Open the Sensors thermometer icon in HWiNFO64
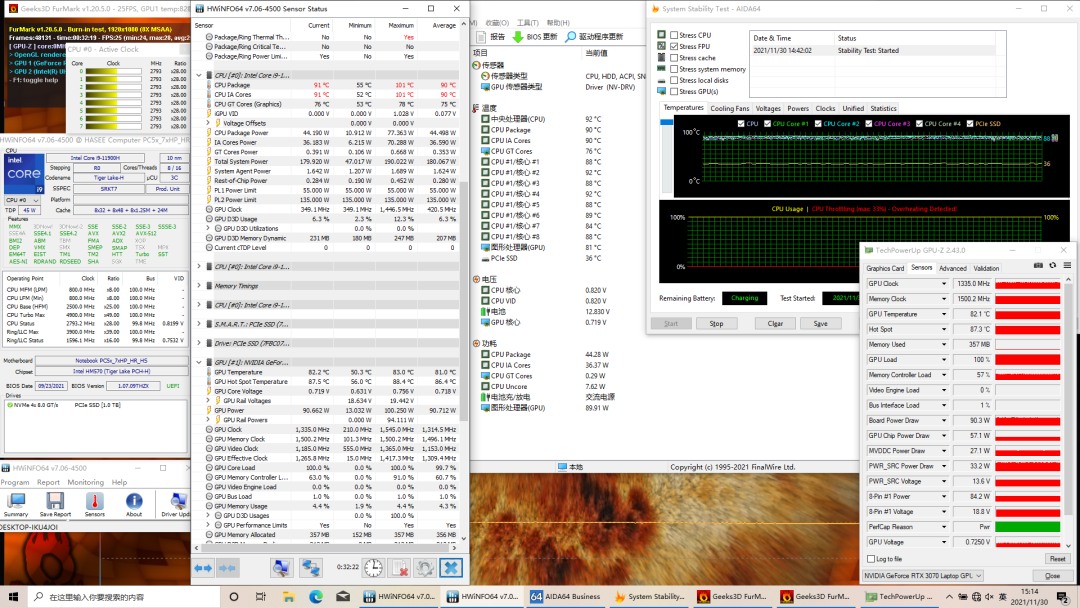 coord(95,501)
